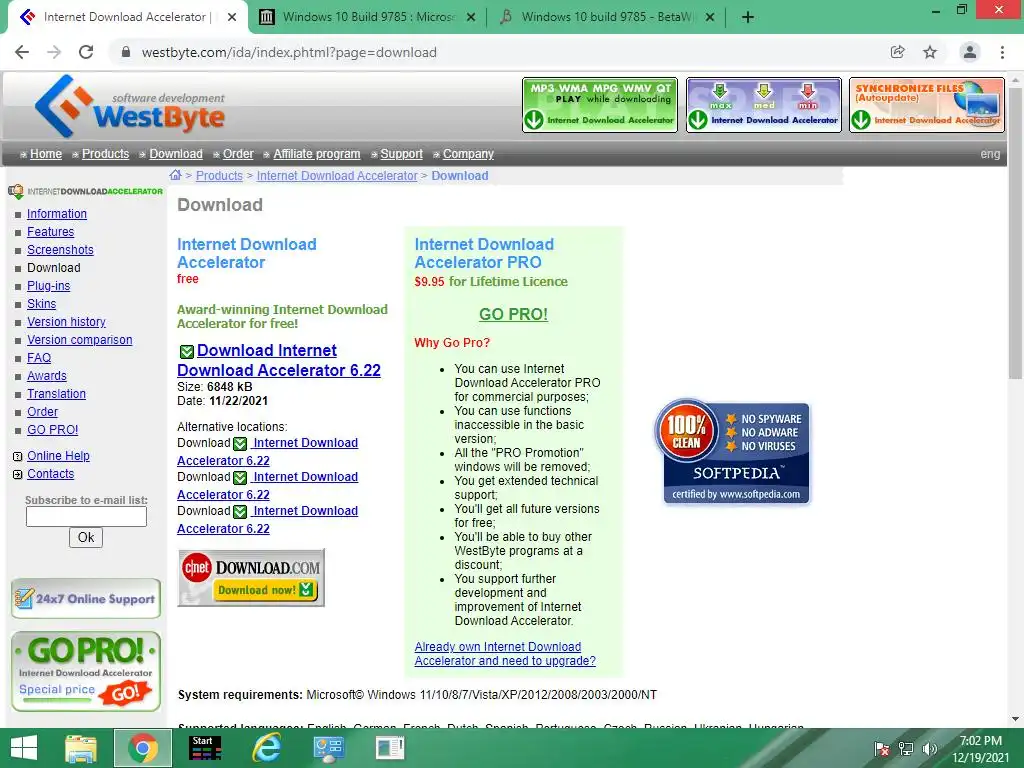This screenshot has height=768, width=1024.
Task: Open the Plug-ins sidebar link
Action: pyautogui.click(x=48, y=286)
